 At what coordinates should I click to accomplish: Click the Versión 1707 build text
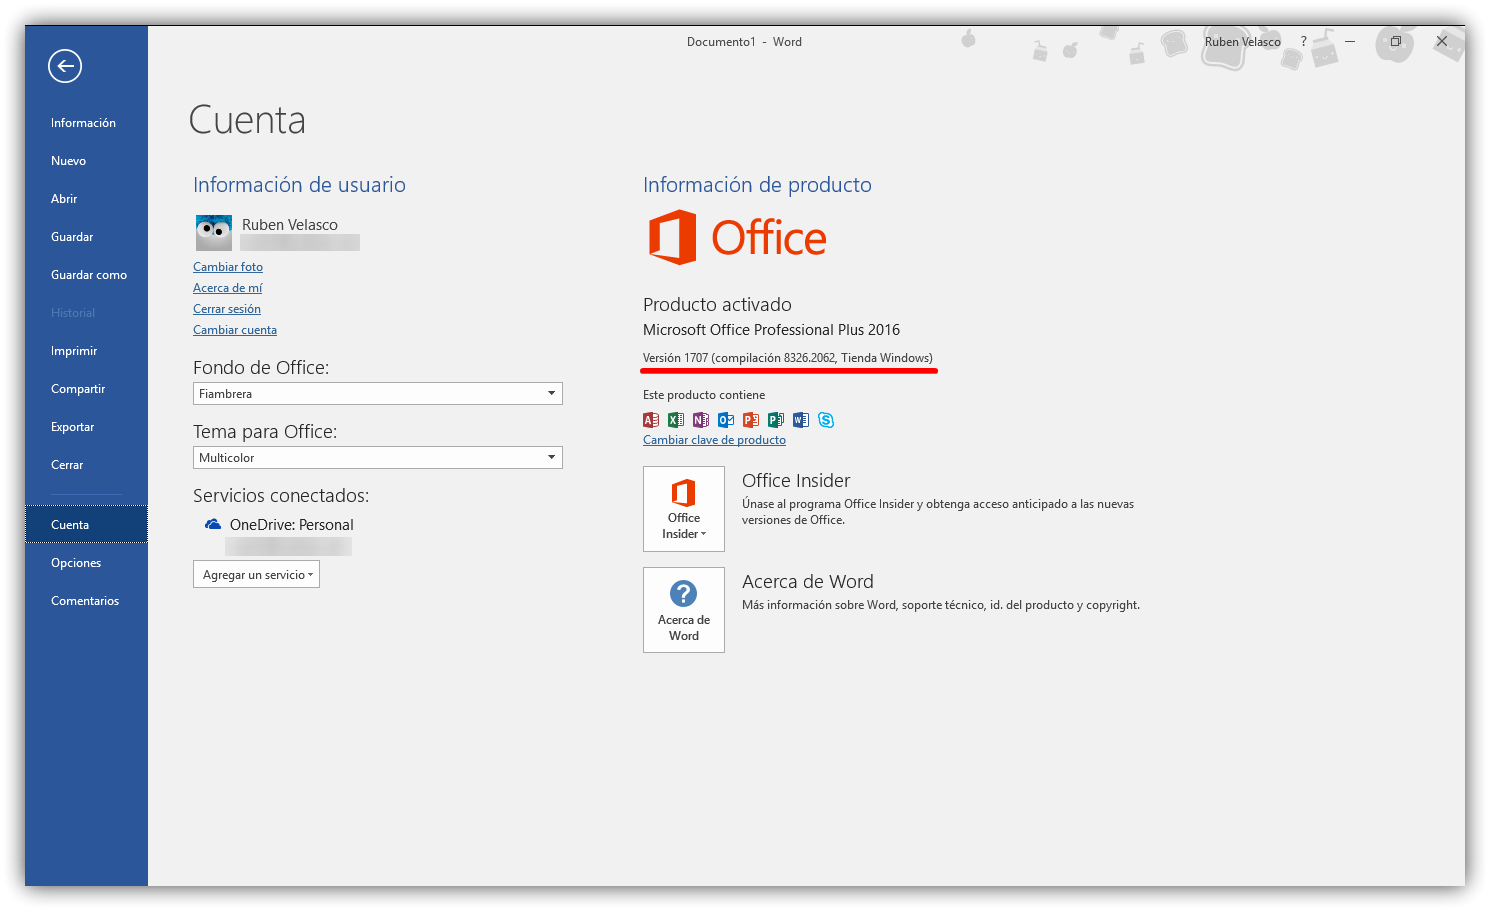[788, 358]
